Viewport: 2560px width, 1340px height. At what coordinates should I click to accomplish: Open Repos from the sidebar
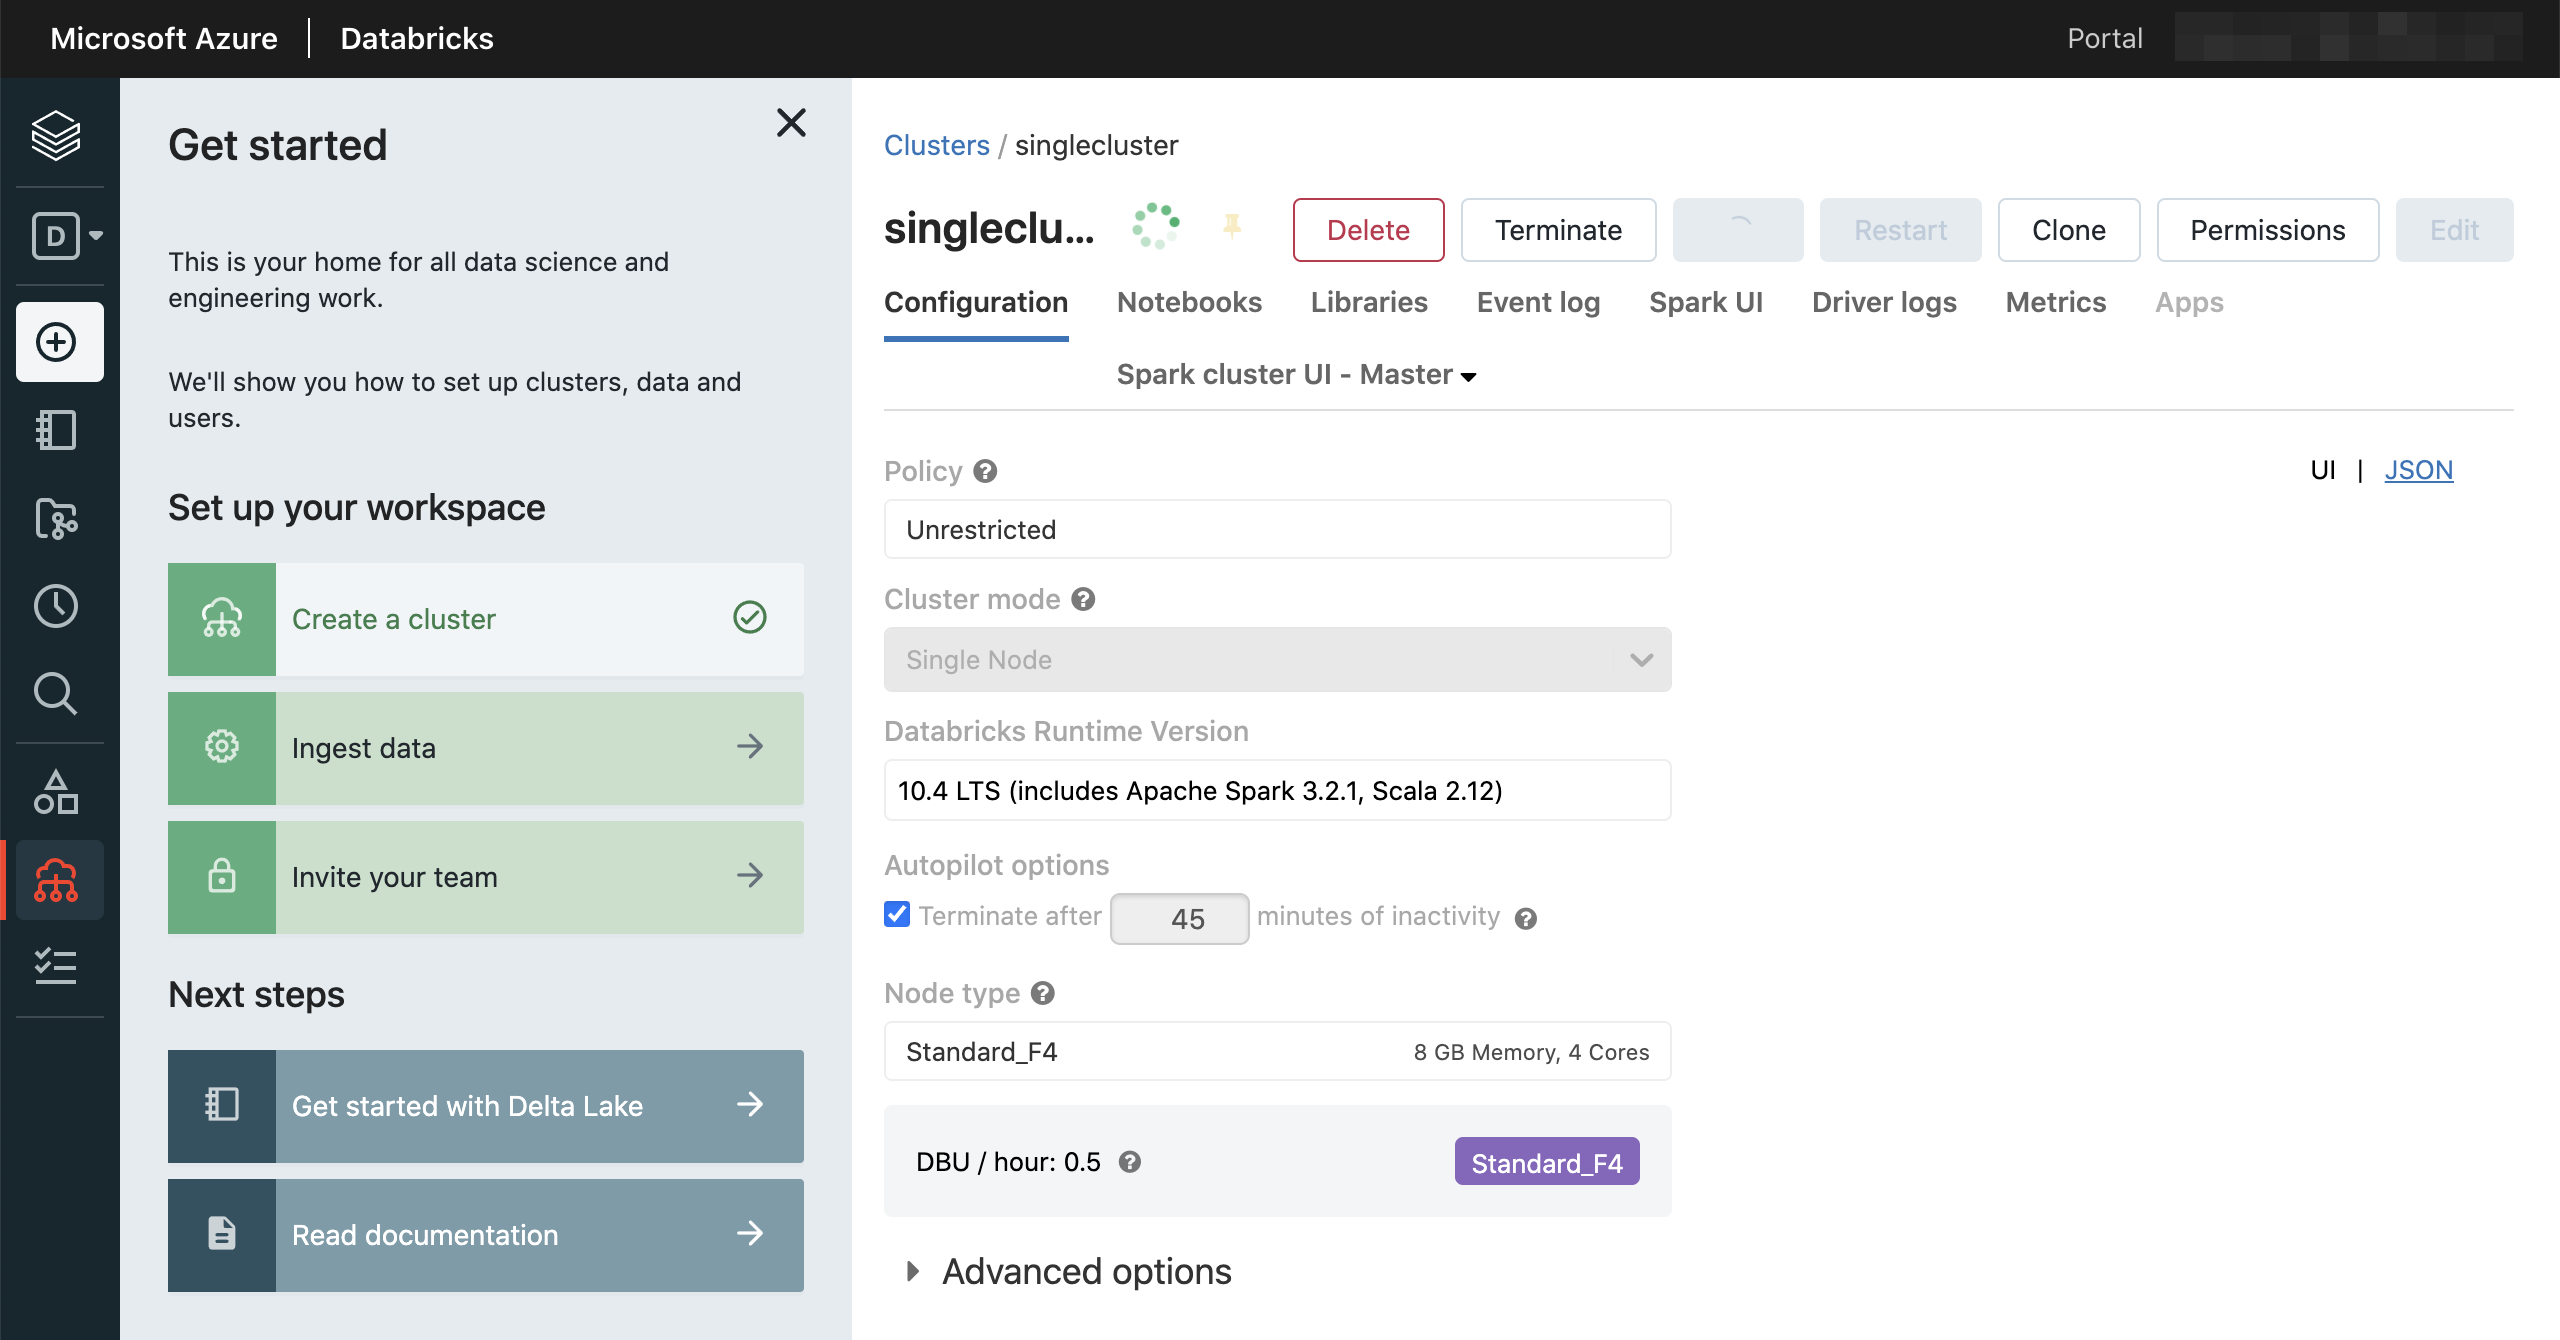click(x=58, y=519)
